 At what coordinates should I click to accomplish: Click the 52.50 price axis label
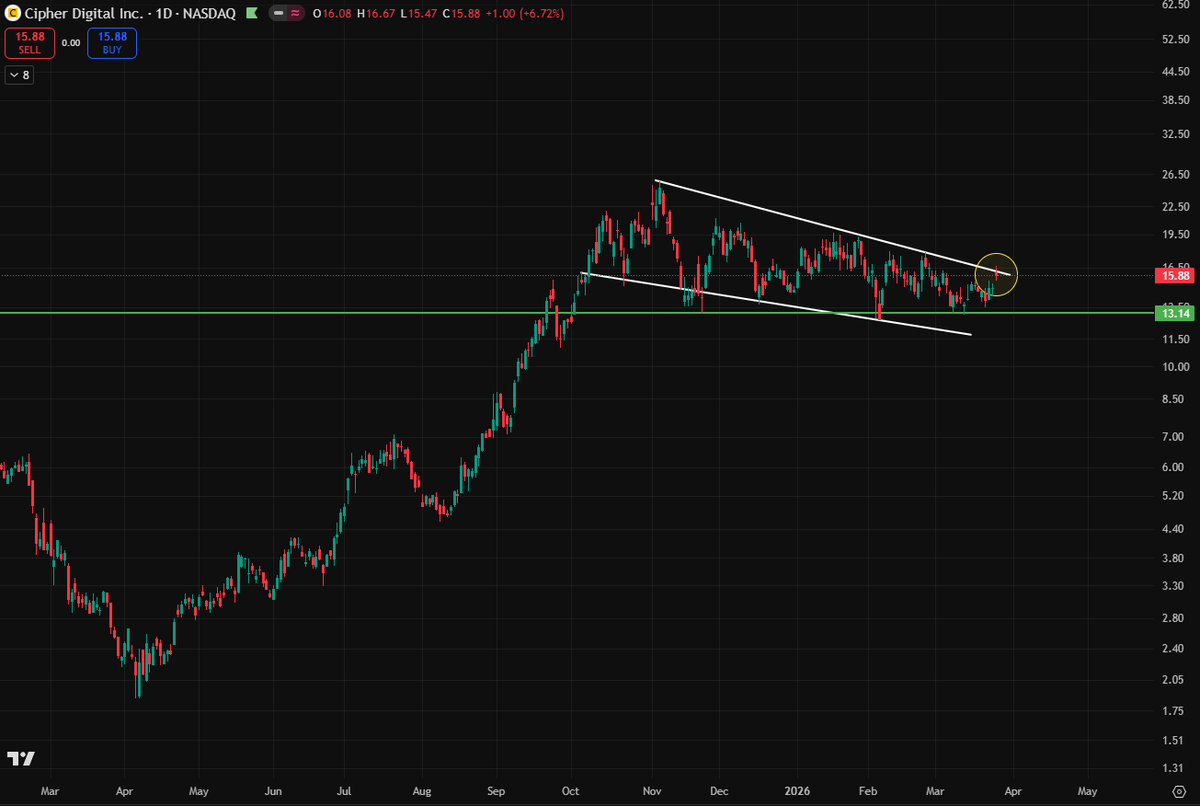[1175, 39]
